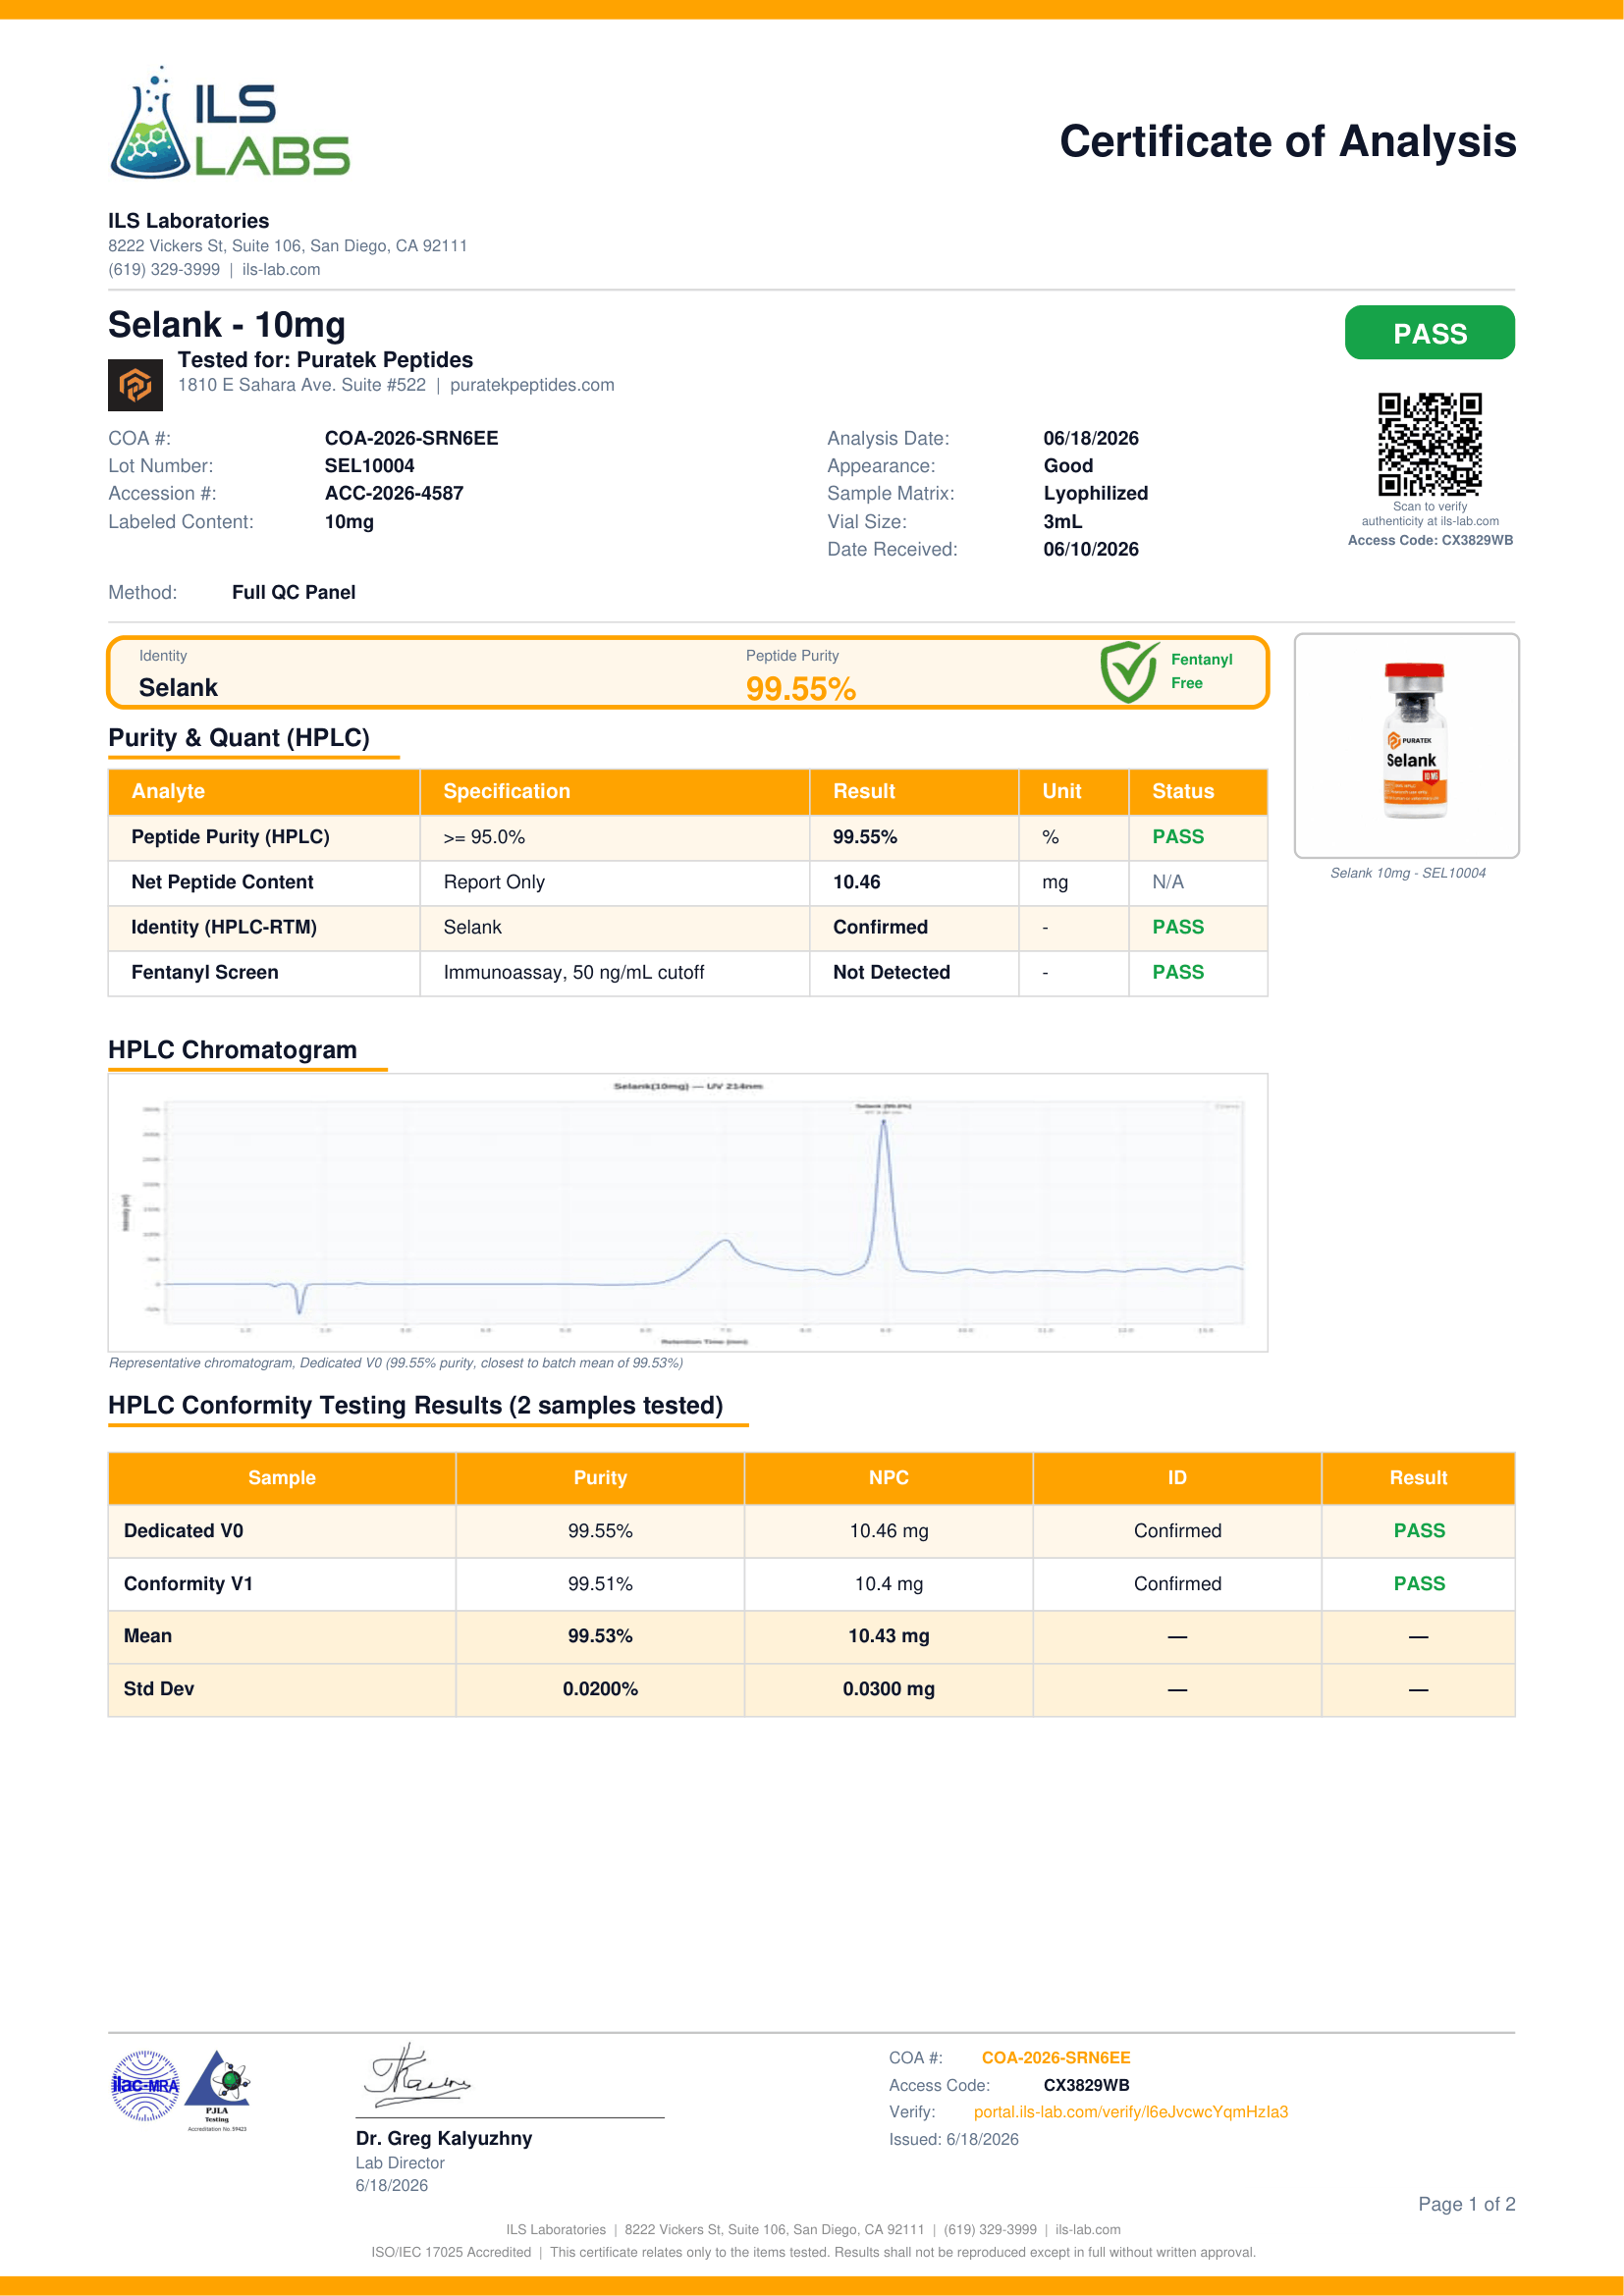
Task: Select the Sample Matrix value "Lyophilized"
Action: click(x=1096, y=494)
